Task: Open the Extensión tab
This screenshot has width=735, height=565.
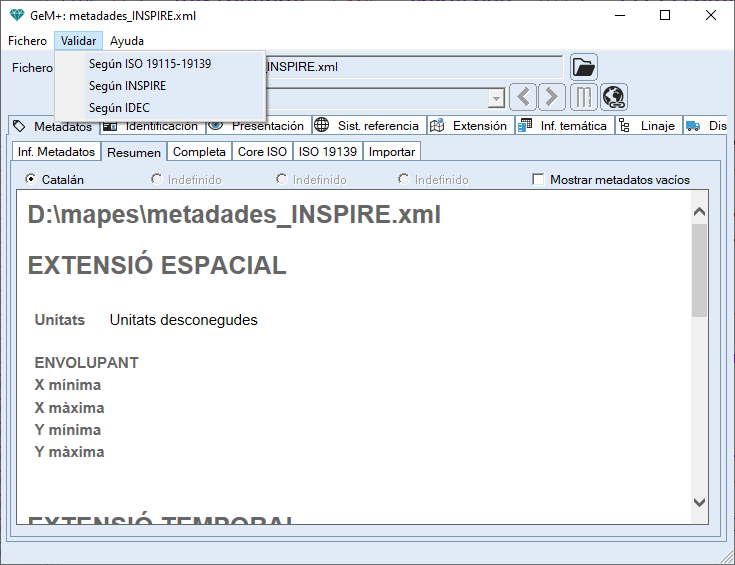Action: tap(470, 126)
